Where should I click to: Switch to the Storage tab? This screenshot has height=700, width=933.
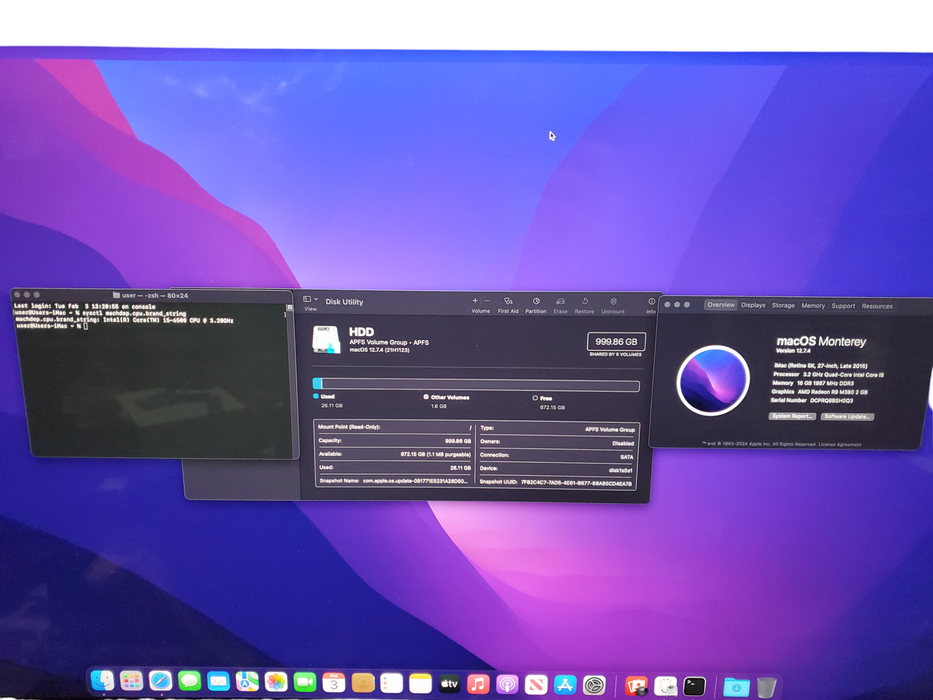[783, 305]
